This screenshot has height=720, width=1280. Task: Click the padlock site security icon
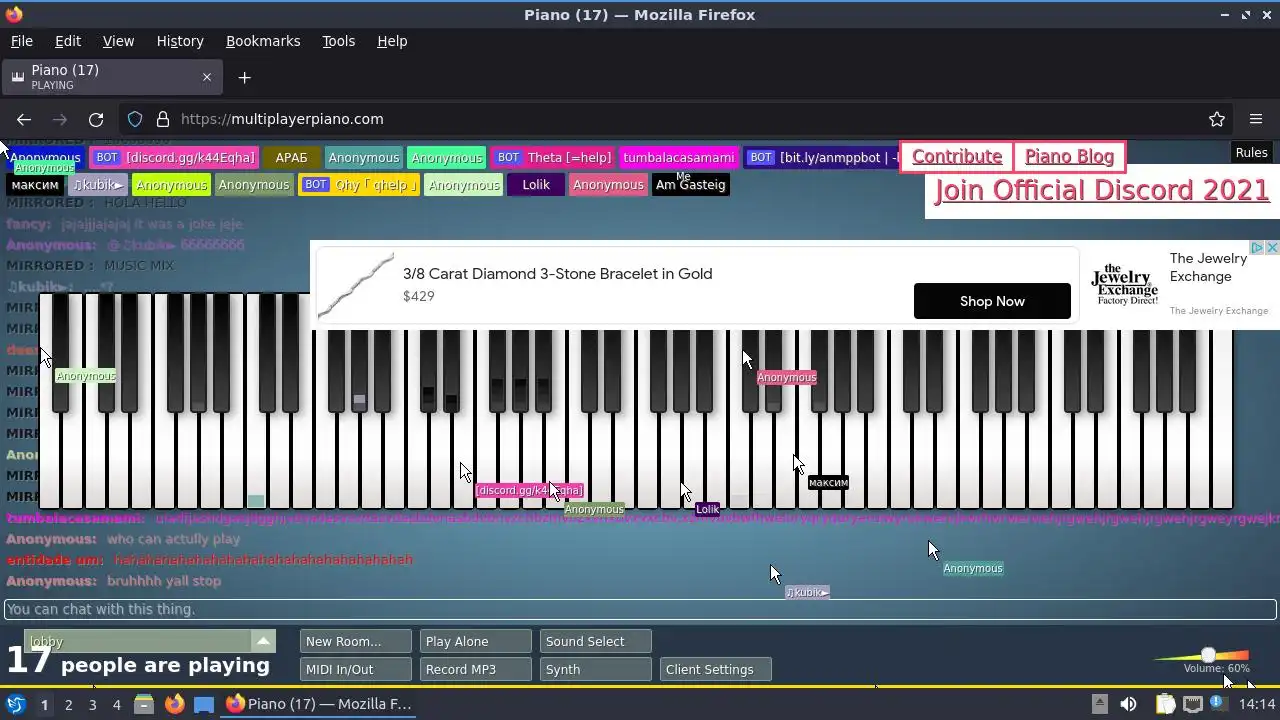[x=162, y=119]
